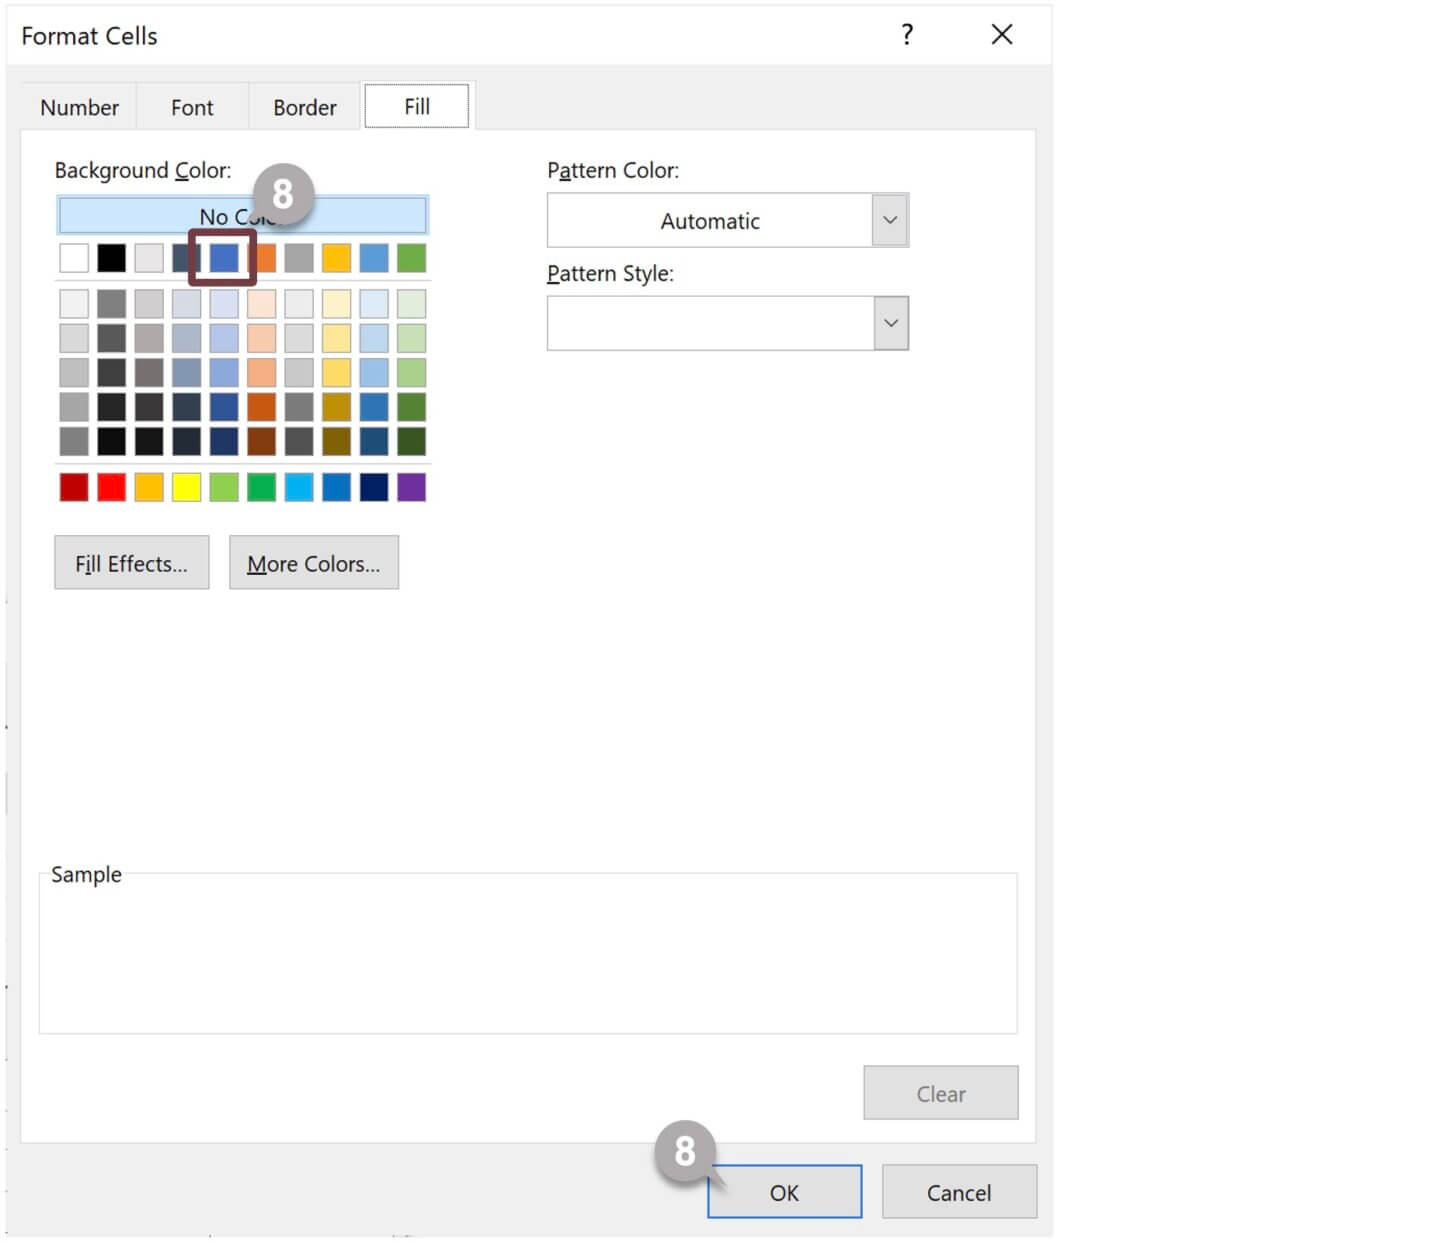Dismiss the dialog with Cancel
The image size is (1440, 1243).
[958, 1191]
